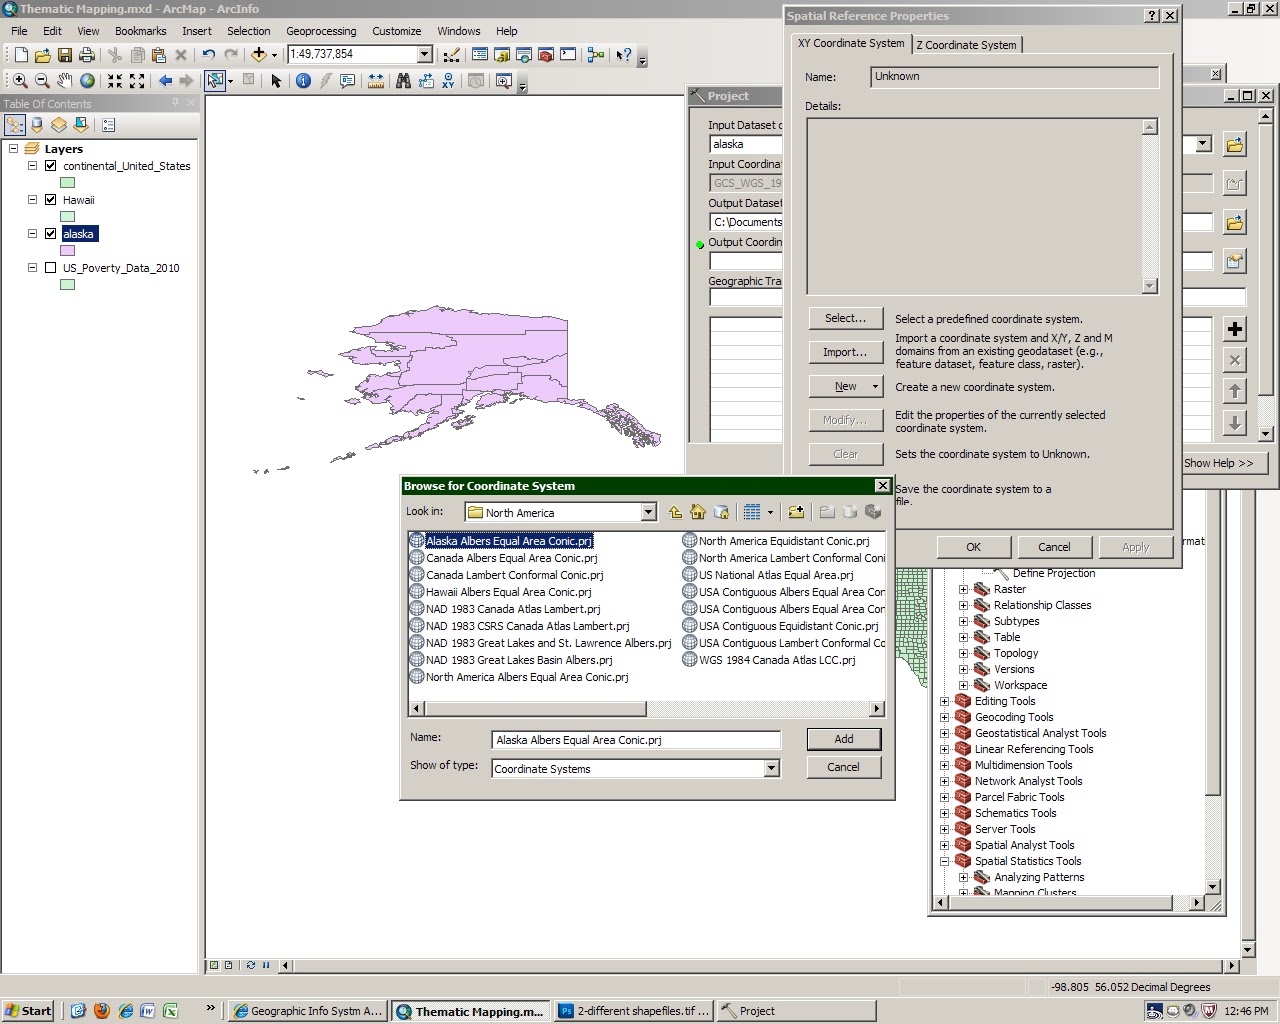Viewport: 1280px width, 1024px height.
Task: Uncheck the Hawaii layer checkbox
Action: (x=51, y=200)
